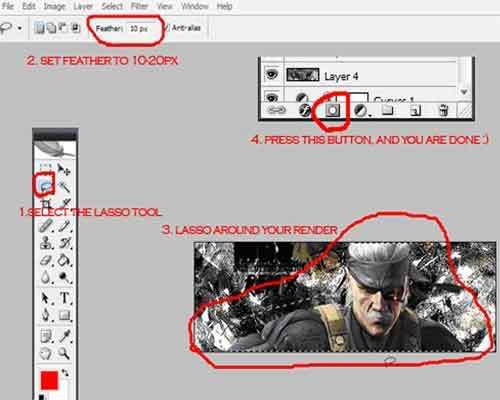Select the Healing Brush tool
Viewport: 500px width, 400px height.
[x=46, y=226]
